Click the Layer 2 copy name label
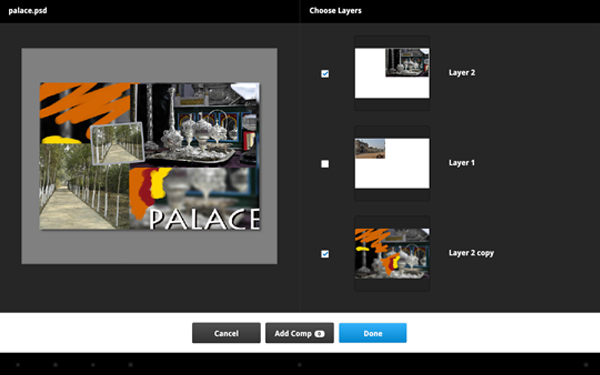The height and width of the screenshot is (375, 600). tap(471, 253)
